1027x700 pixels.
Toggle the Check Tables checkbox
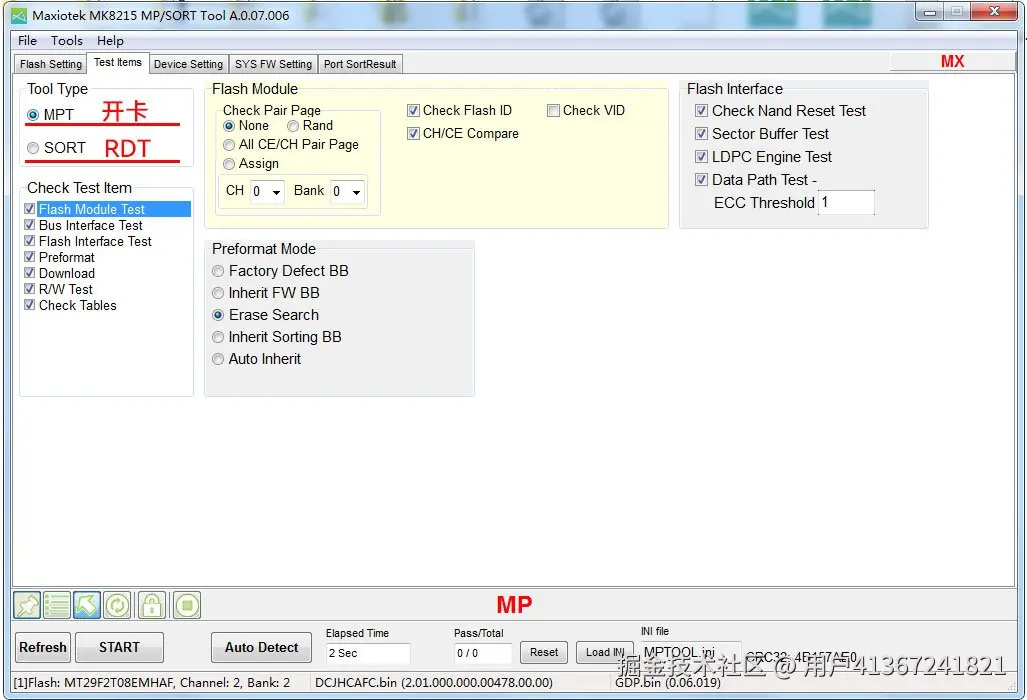[x=29, y=305]
